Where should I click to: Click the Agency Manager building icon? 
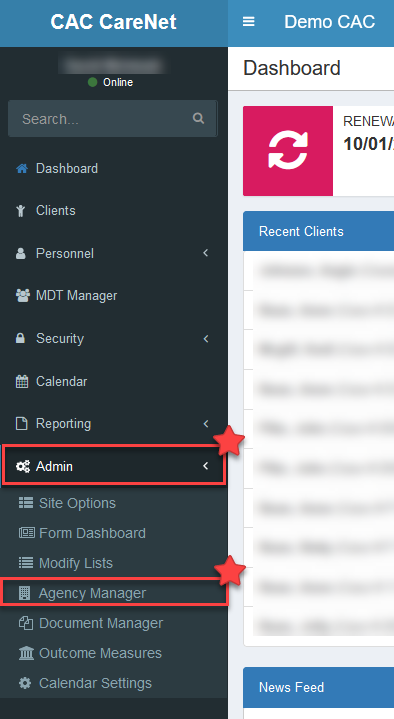pyautogui.click(x=24, y=593)
